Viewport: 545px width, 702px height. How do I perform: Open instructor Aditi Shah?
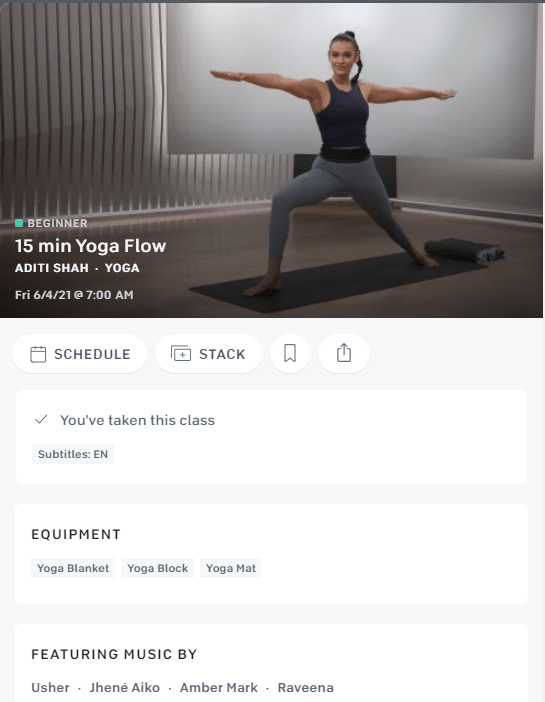pyautogui.click(x=52, y=268)
